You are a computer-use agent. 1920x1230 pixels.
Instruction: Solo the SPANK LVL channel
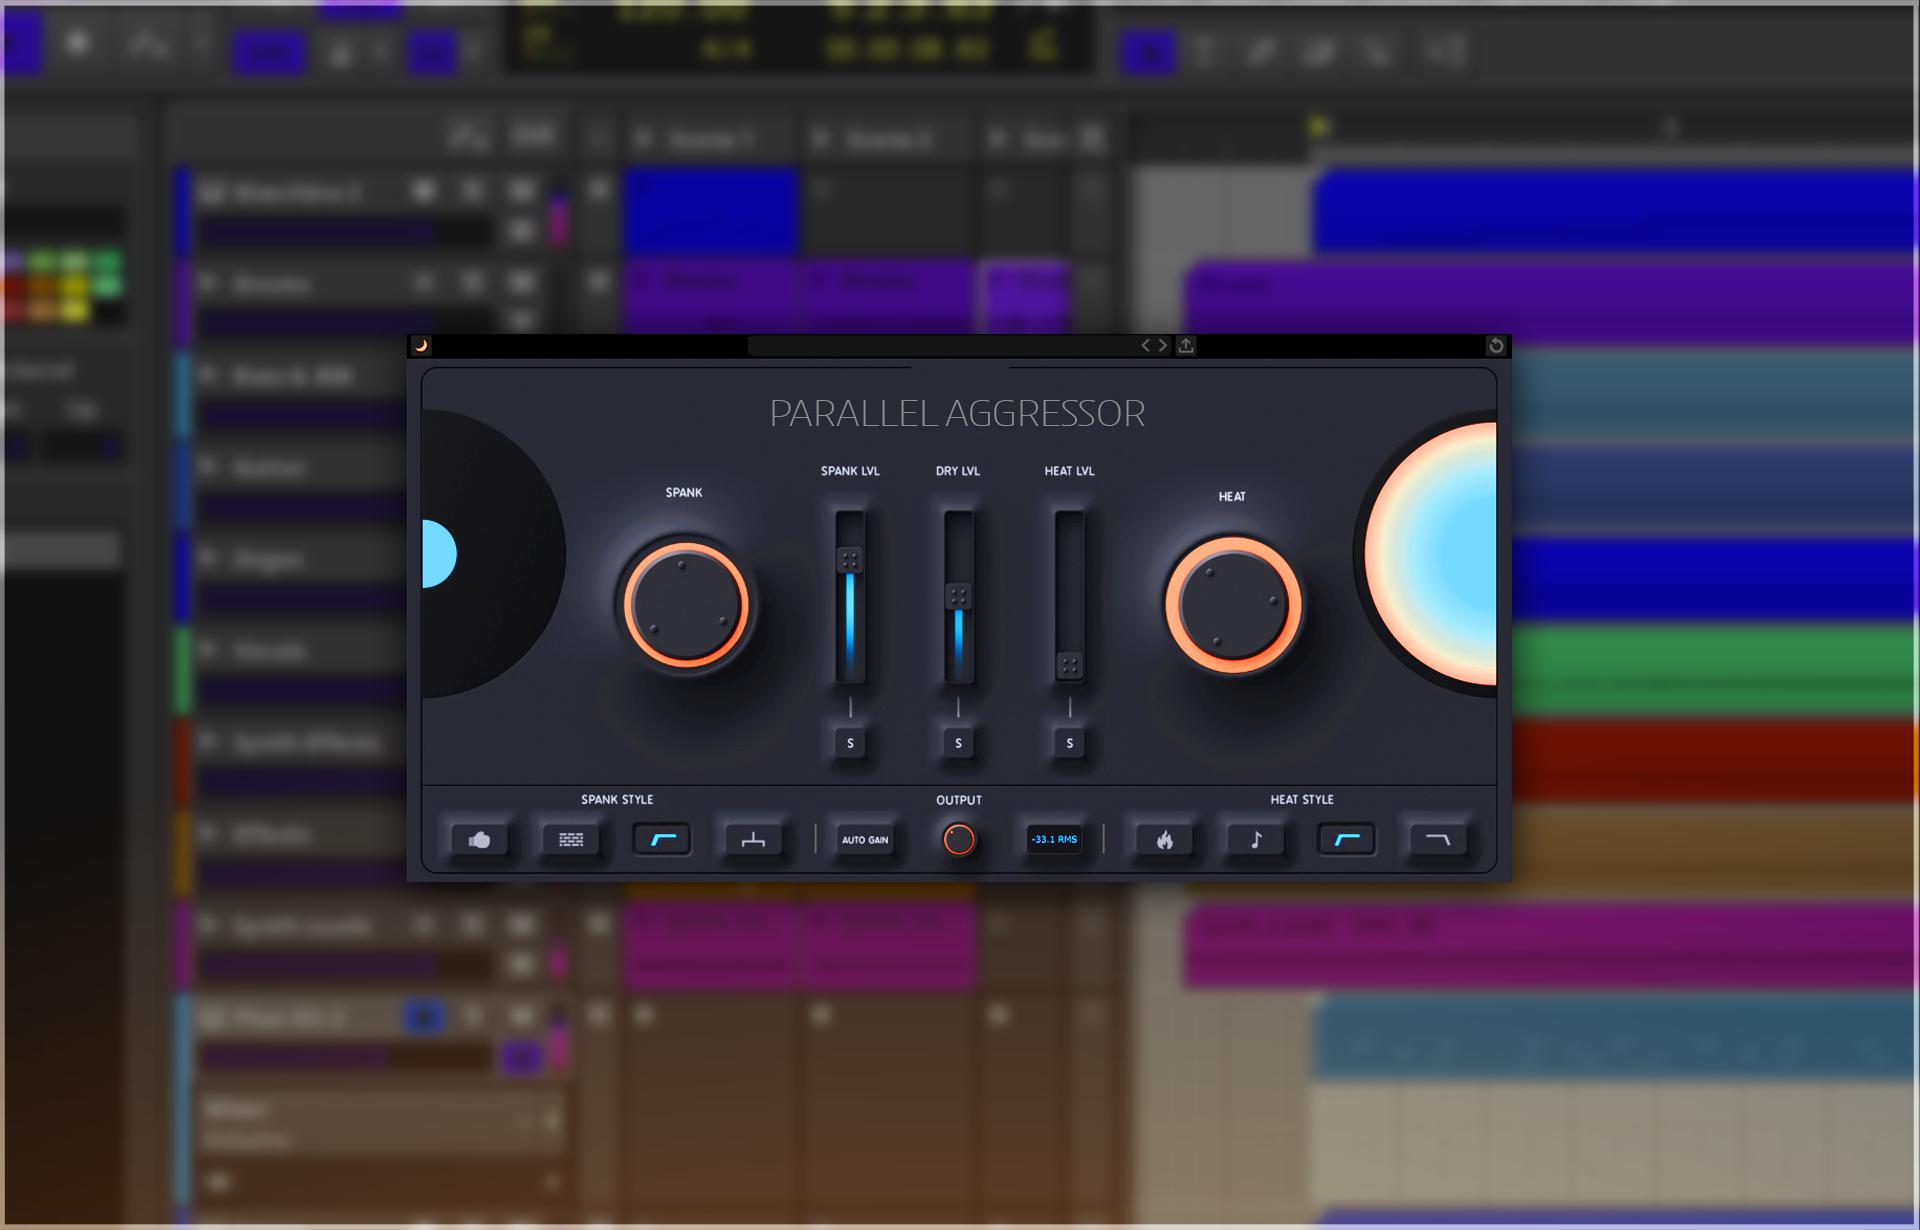click(851, 743)
